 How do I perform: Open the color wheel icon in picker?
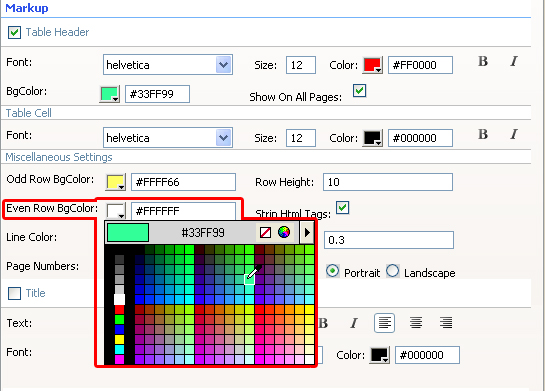[284, 232]
